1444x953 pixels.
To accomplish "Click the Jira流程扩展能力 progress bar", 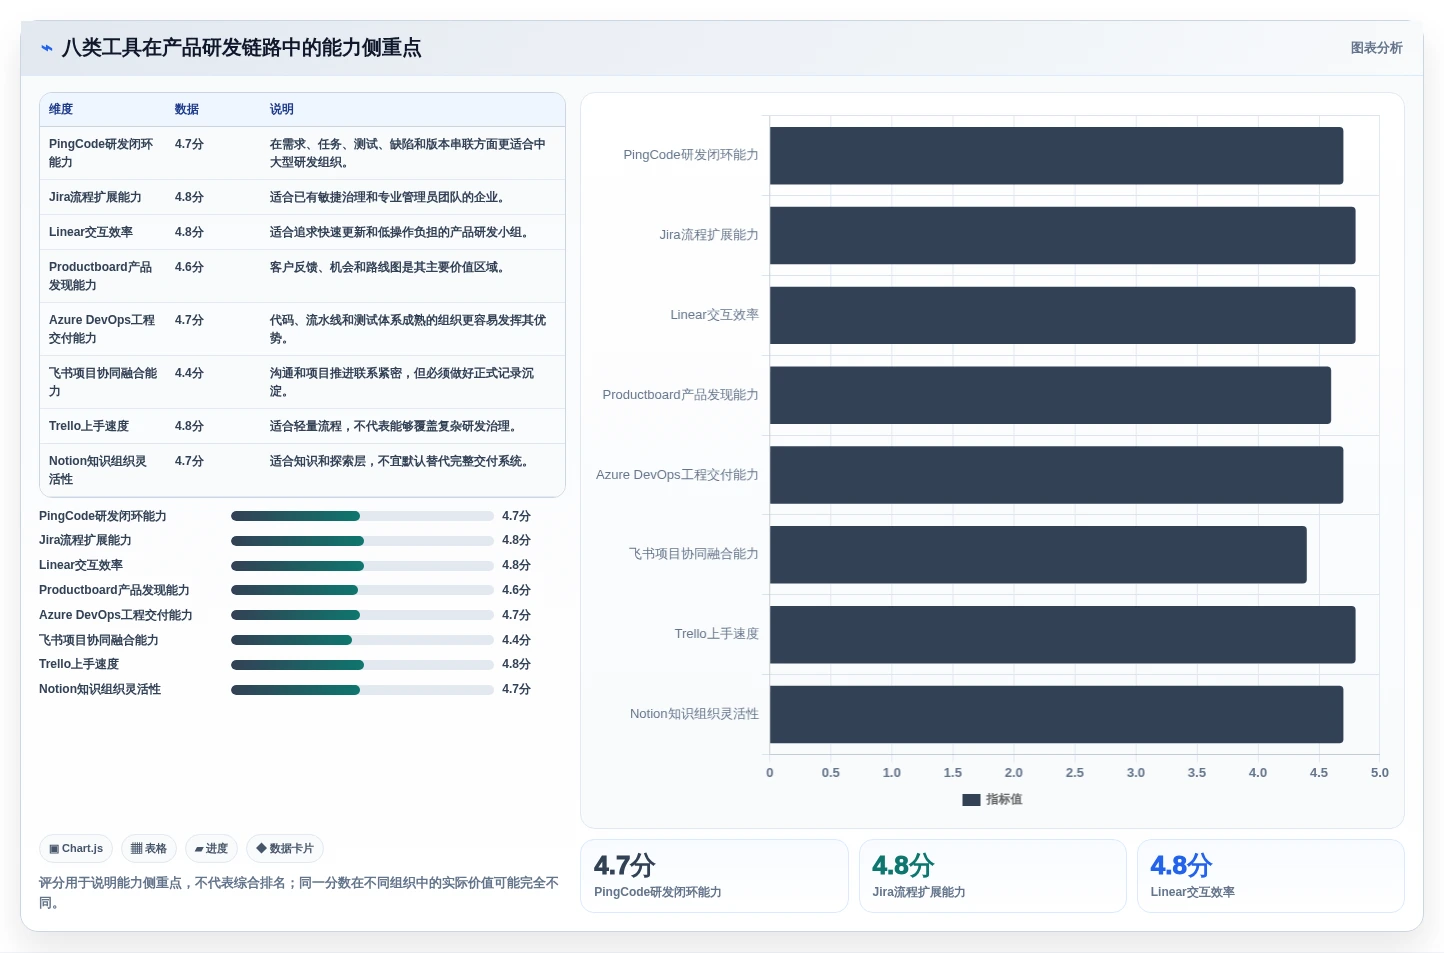I will (362, 541).
